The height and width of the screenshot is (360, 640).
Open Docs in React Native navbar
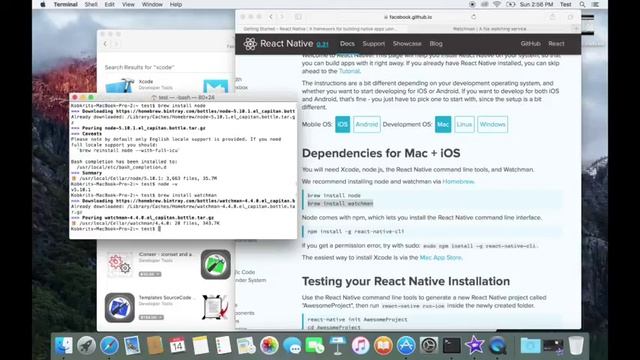(347, 44)
